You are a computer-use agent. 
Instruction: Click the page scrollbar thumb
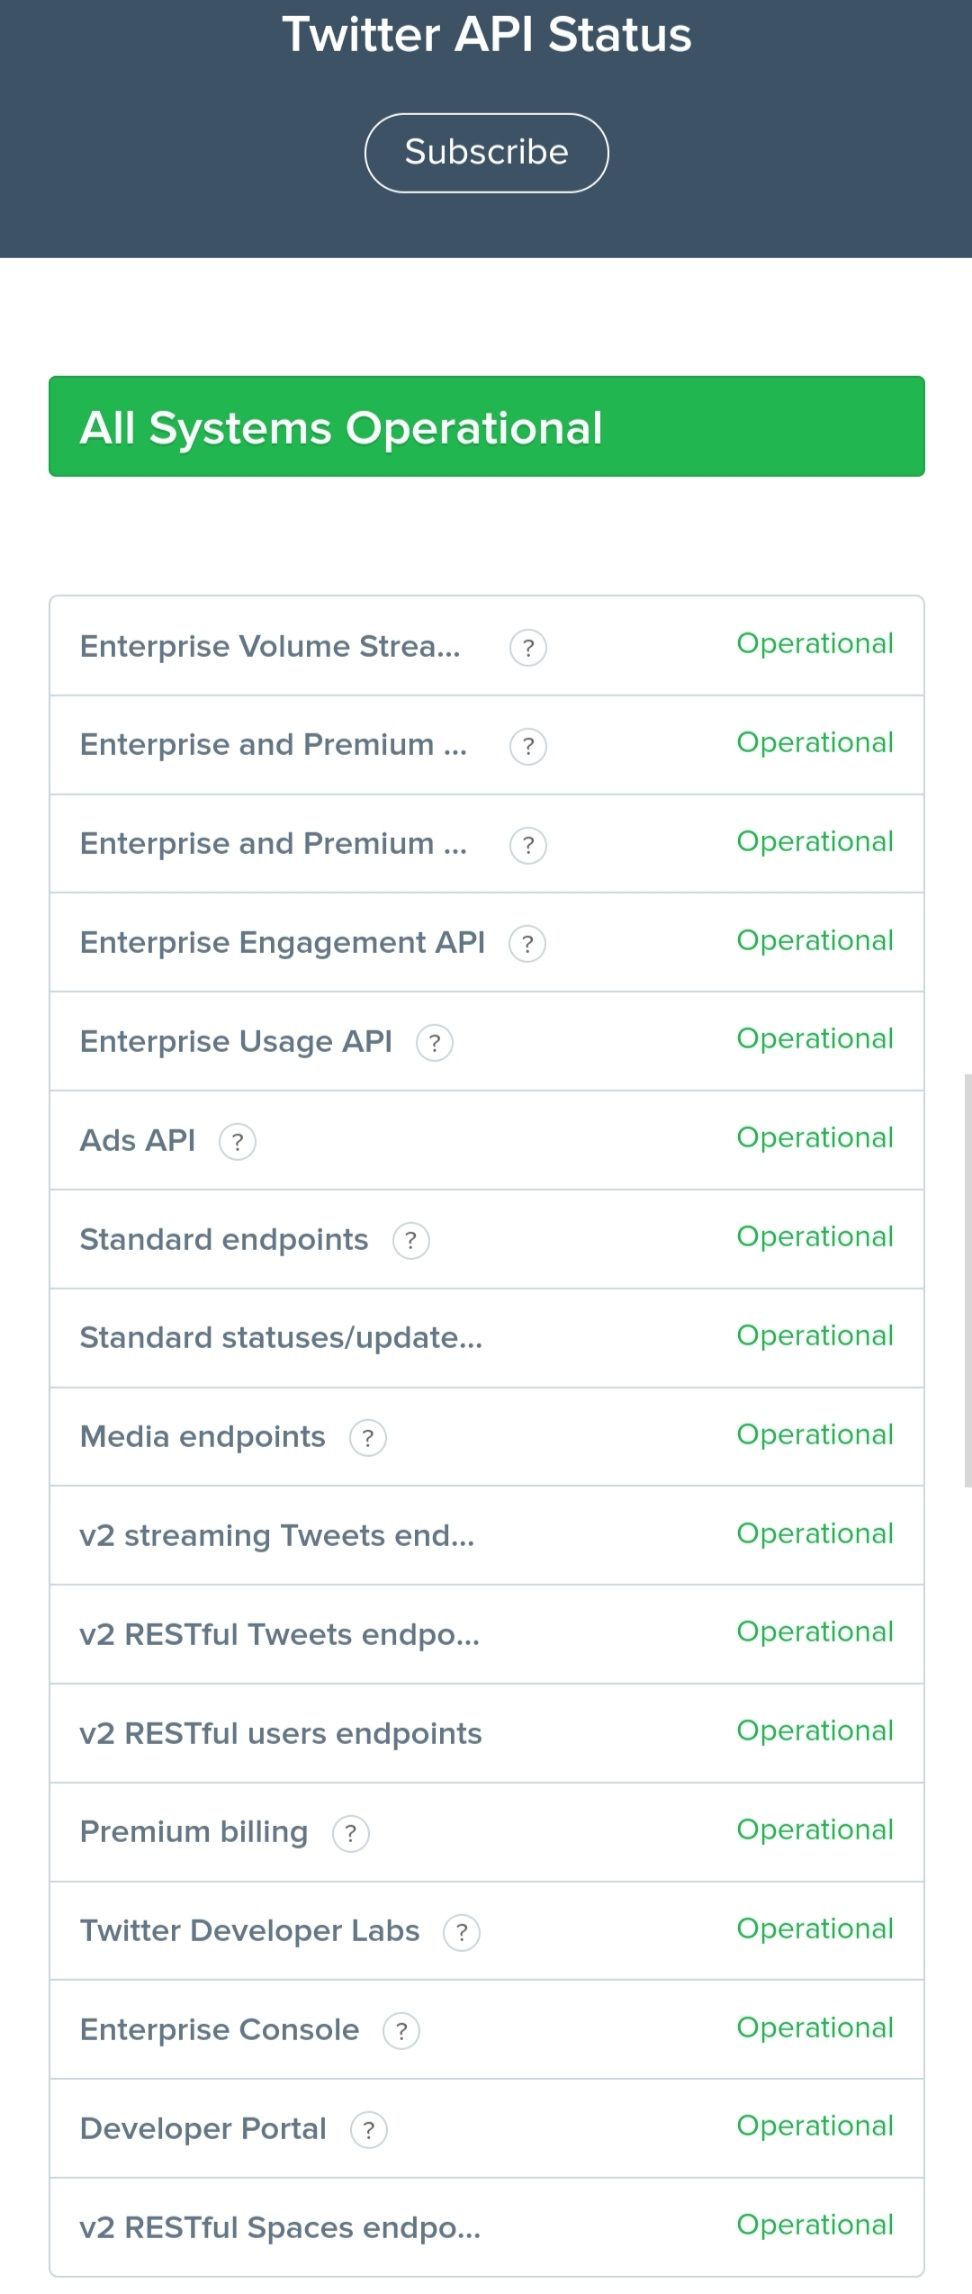pos(967,1281)
